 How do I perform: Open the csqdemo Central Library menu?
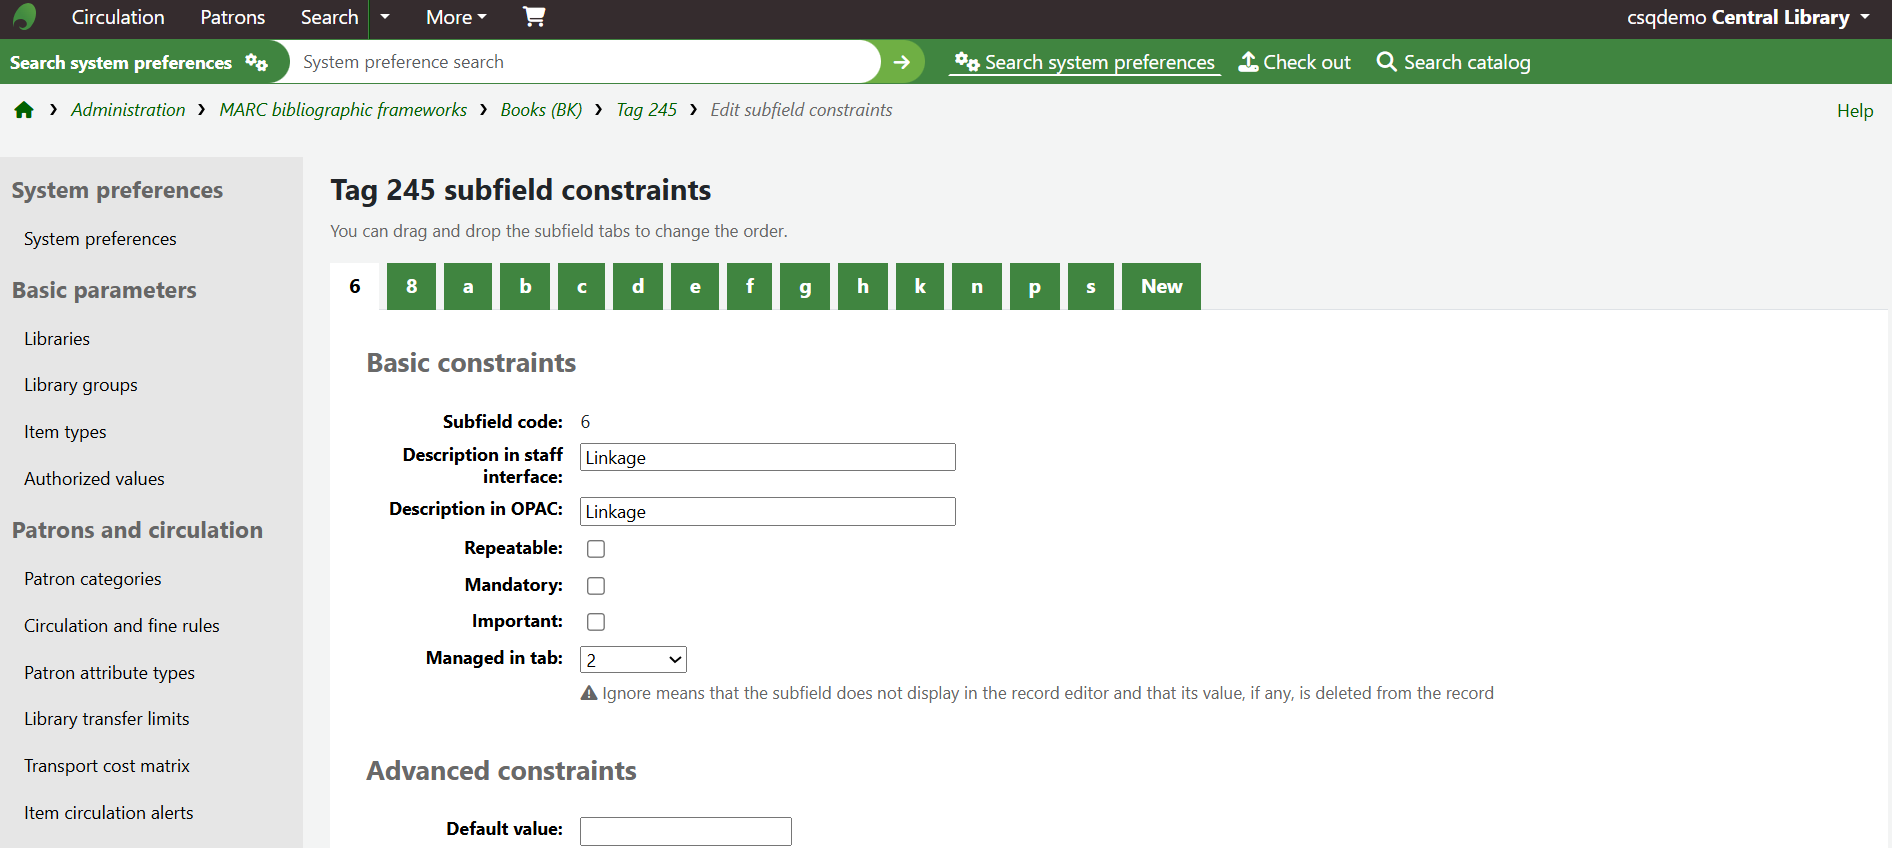pyautogui.click(x=1748, y=17)
